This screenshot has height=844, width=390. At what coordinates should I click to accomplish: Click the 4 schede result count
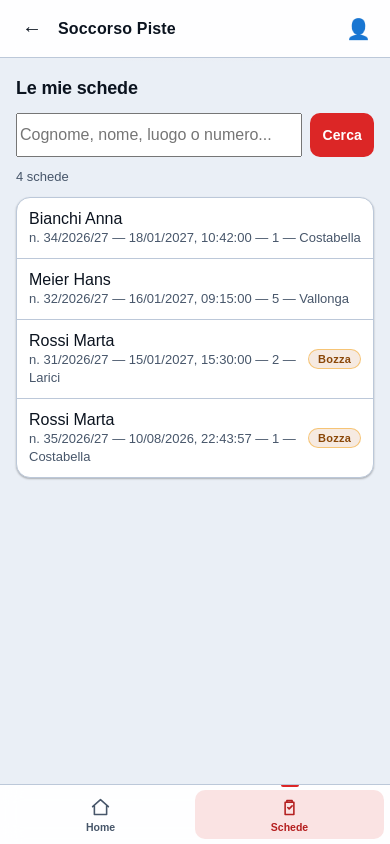(x=42, y=177)
